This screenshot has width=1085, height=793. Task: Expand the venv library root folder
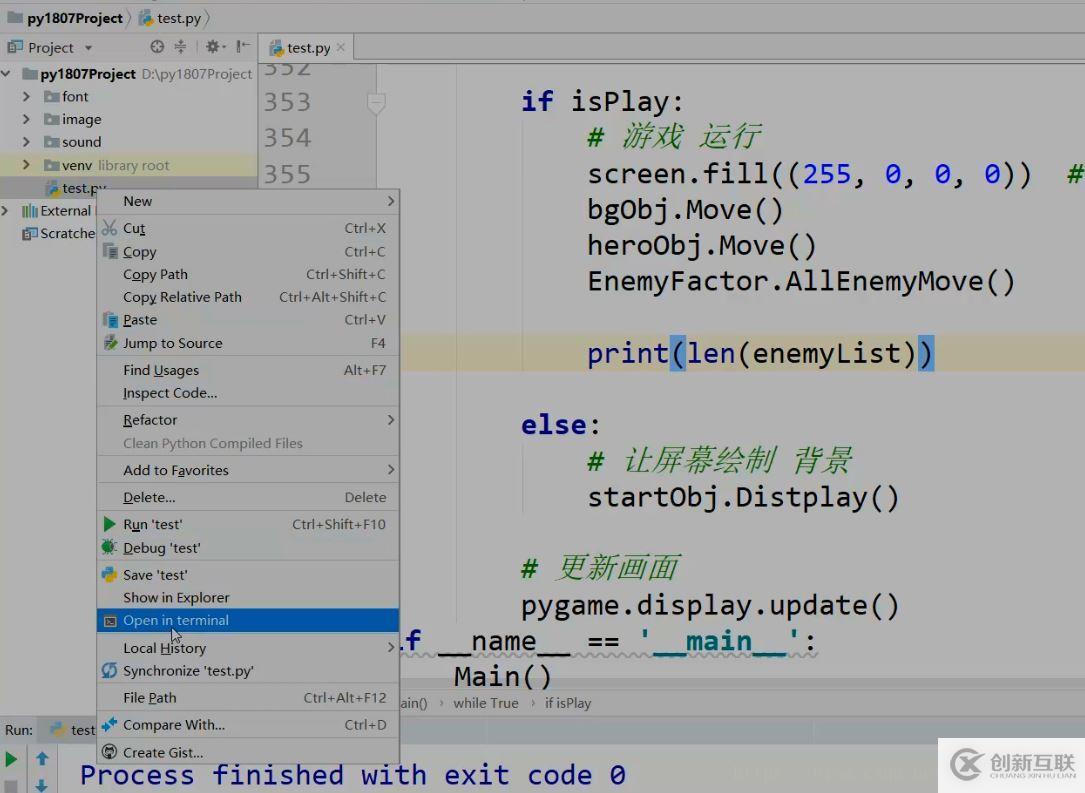(x=27, y=166)
